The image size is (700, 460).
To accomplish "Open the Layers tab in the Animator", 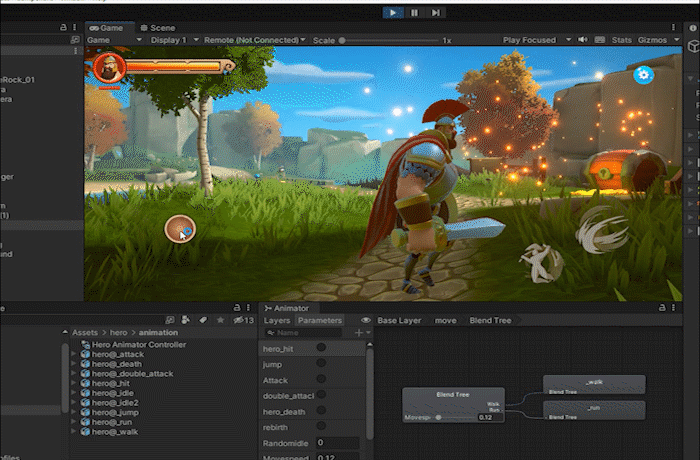I will click(x=276, y=320).
